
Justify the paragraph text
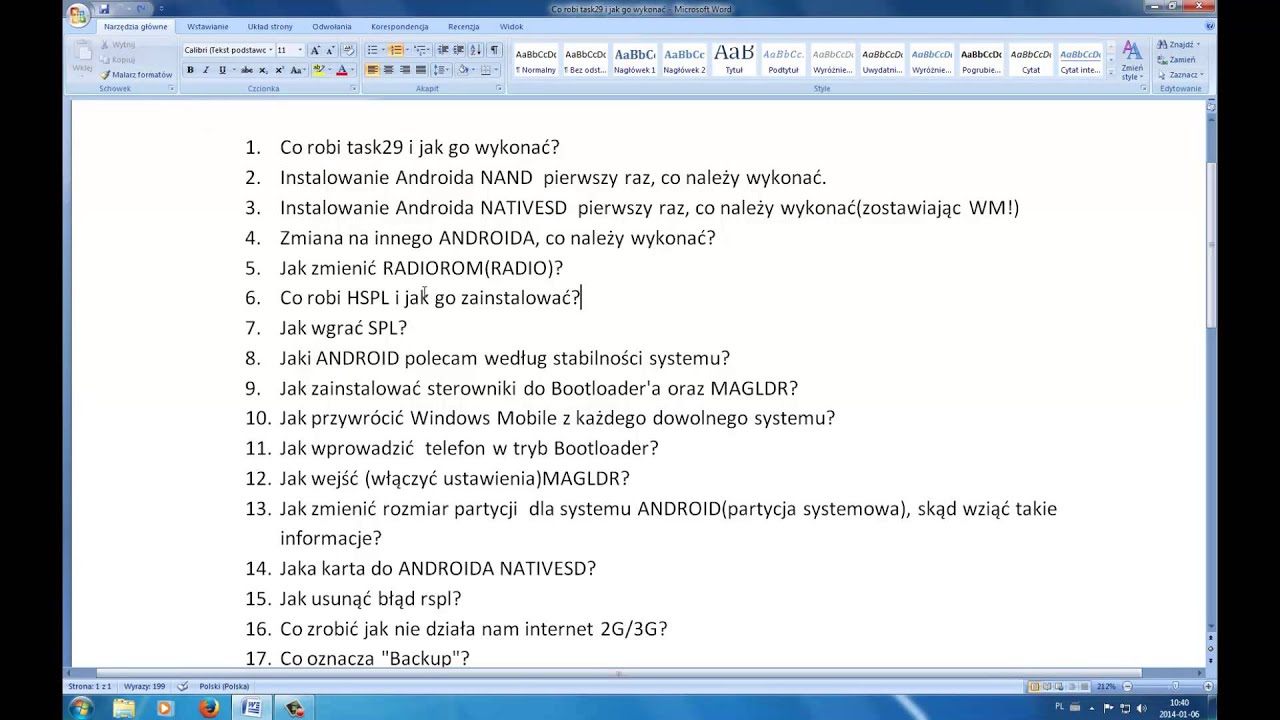coord(421,70)
